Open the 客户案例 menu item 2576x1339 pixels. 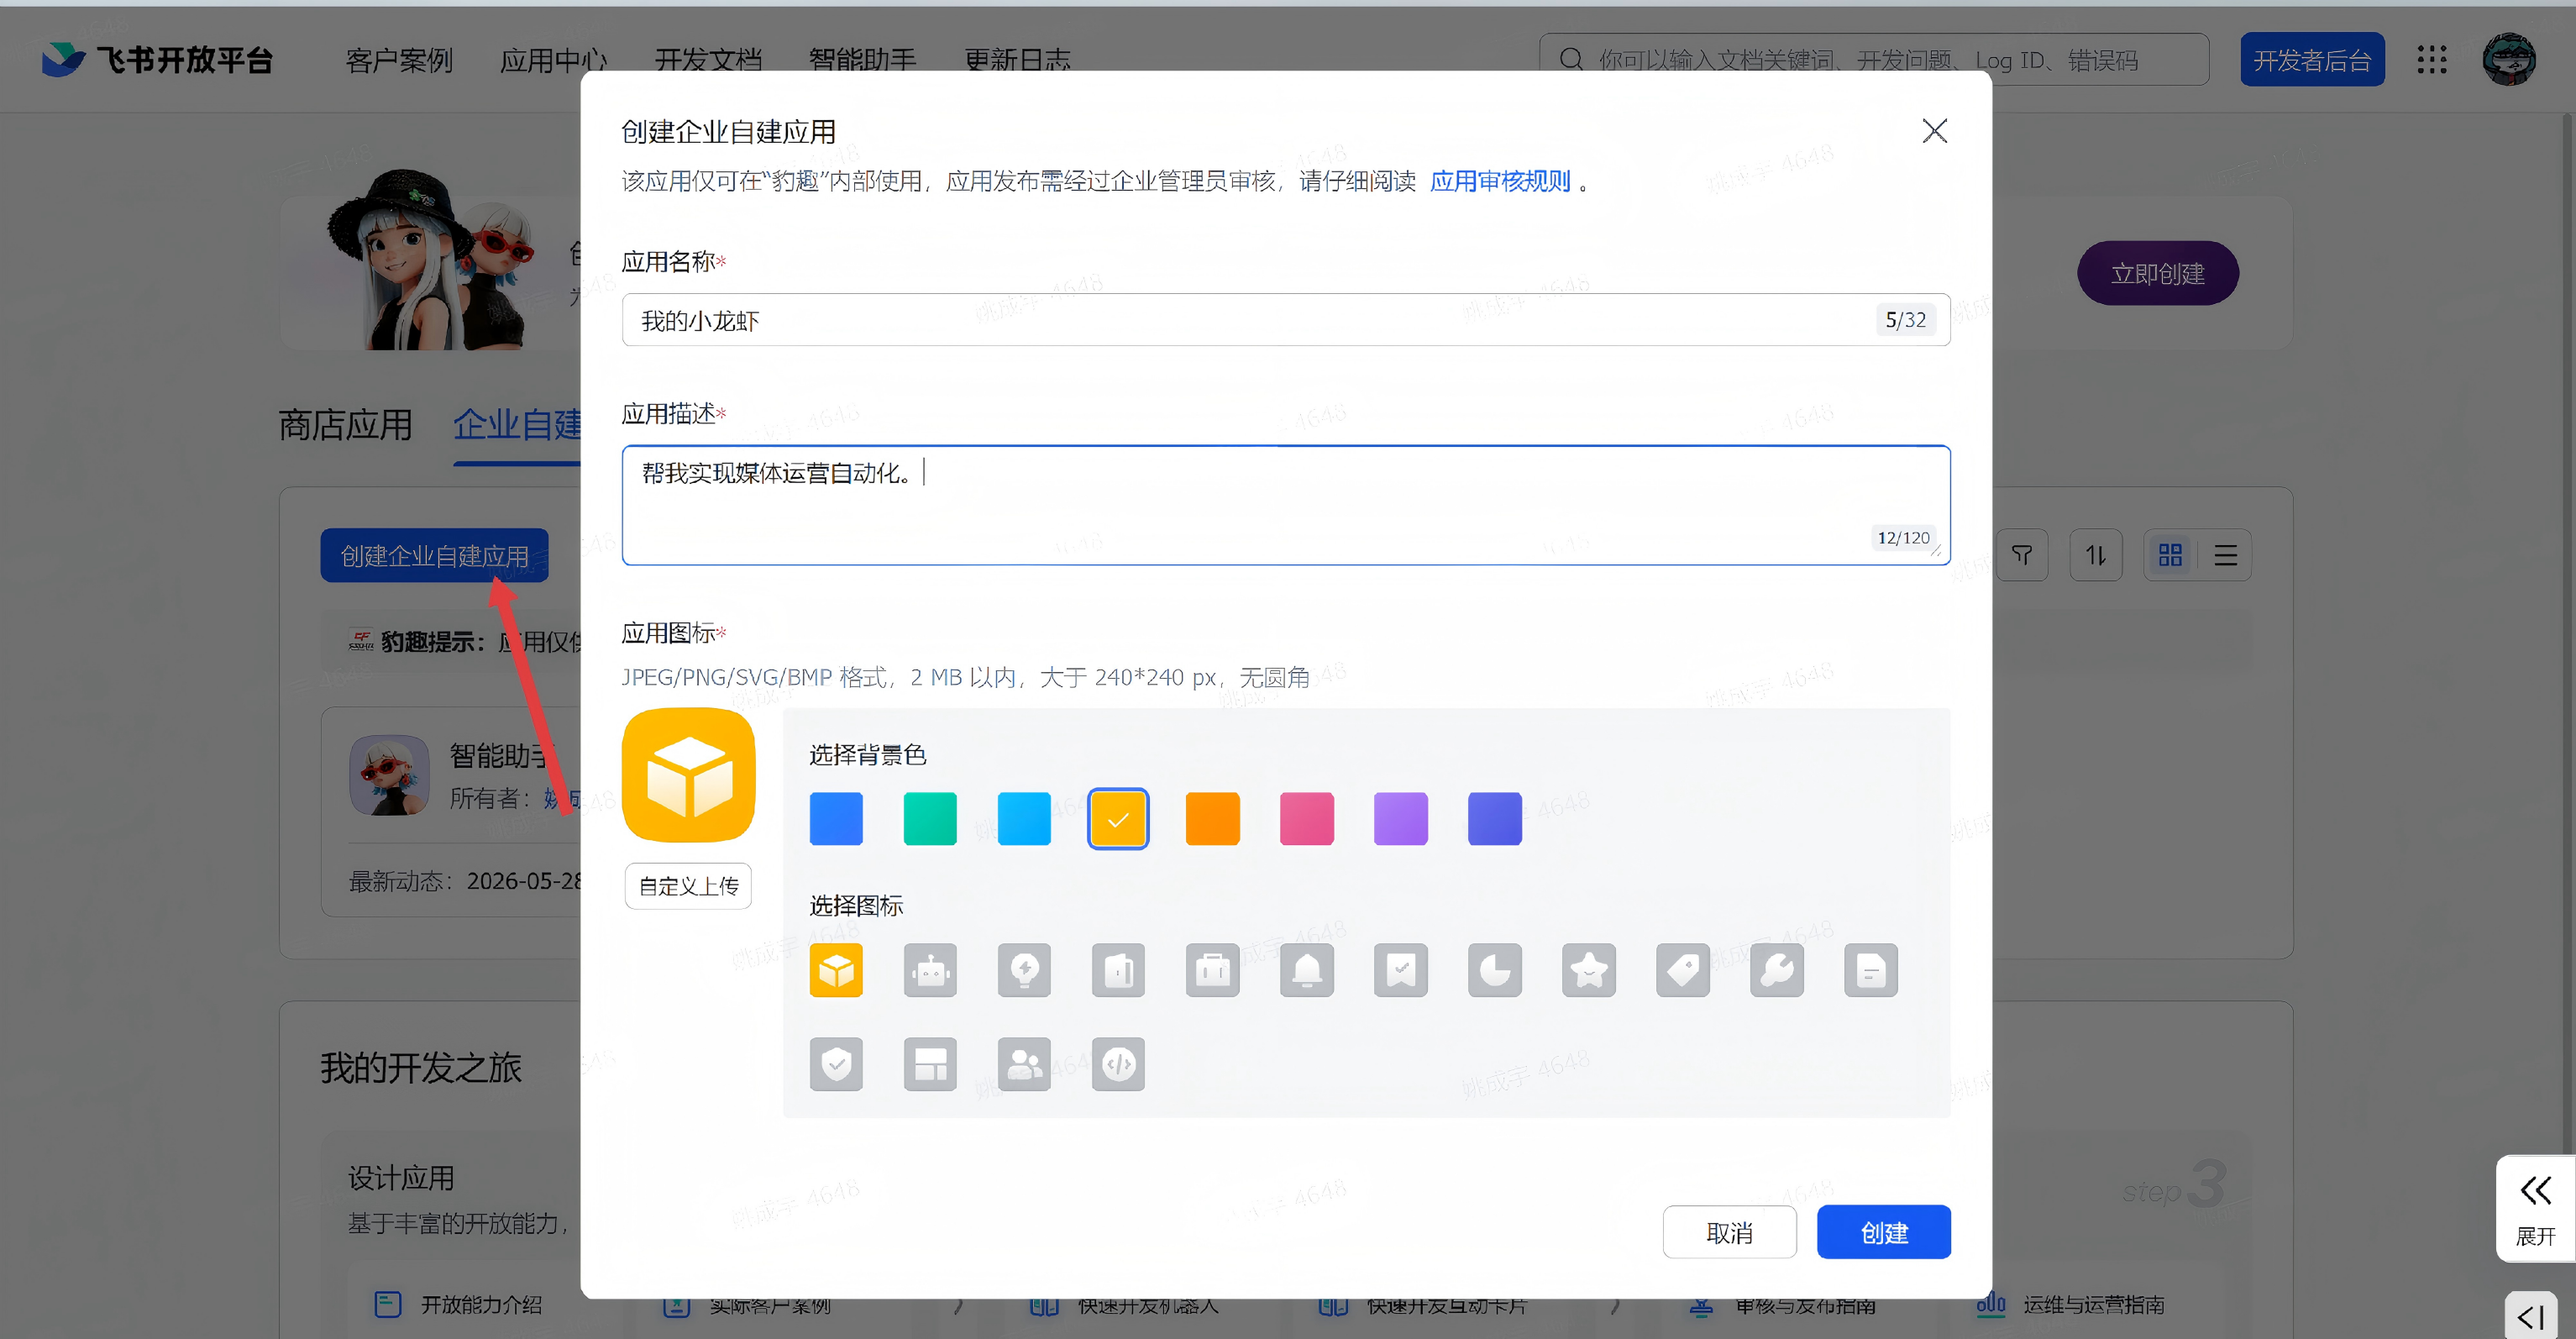click(399, 60)
